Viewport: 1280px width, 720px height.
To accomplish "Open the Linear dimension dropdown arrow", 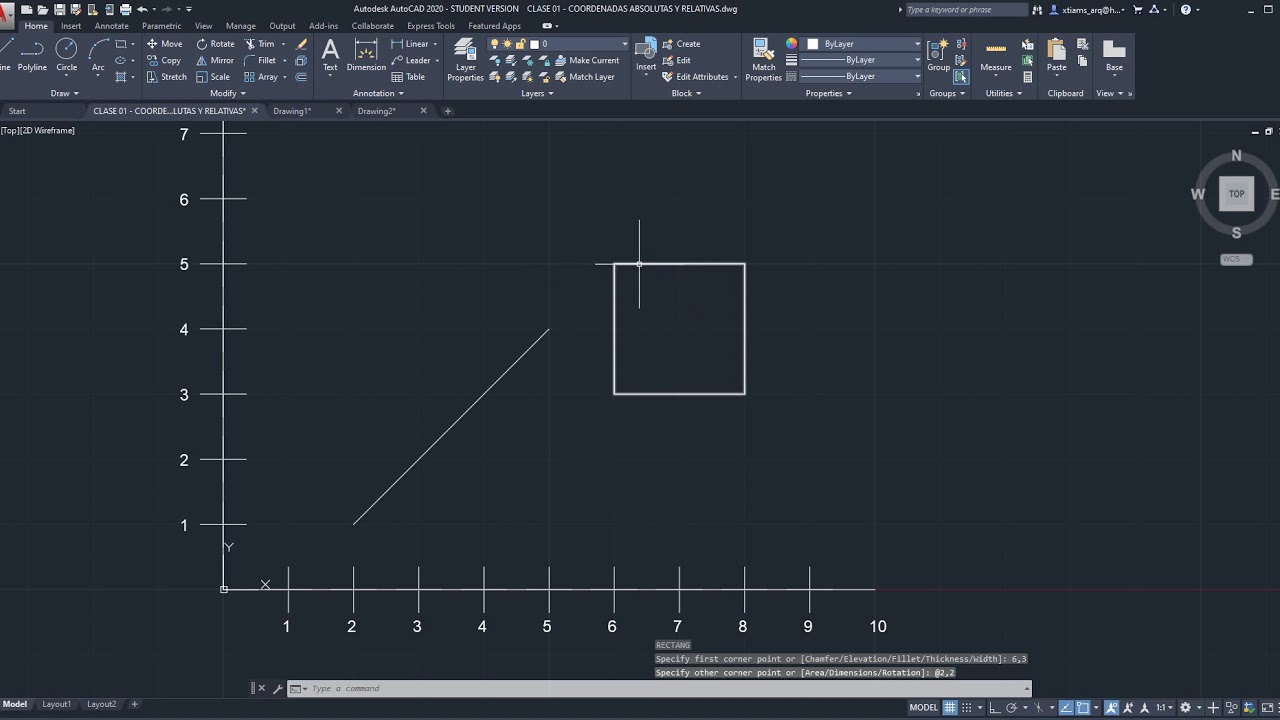I will tap(435, 44).
